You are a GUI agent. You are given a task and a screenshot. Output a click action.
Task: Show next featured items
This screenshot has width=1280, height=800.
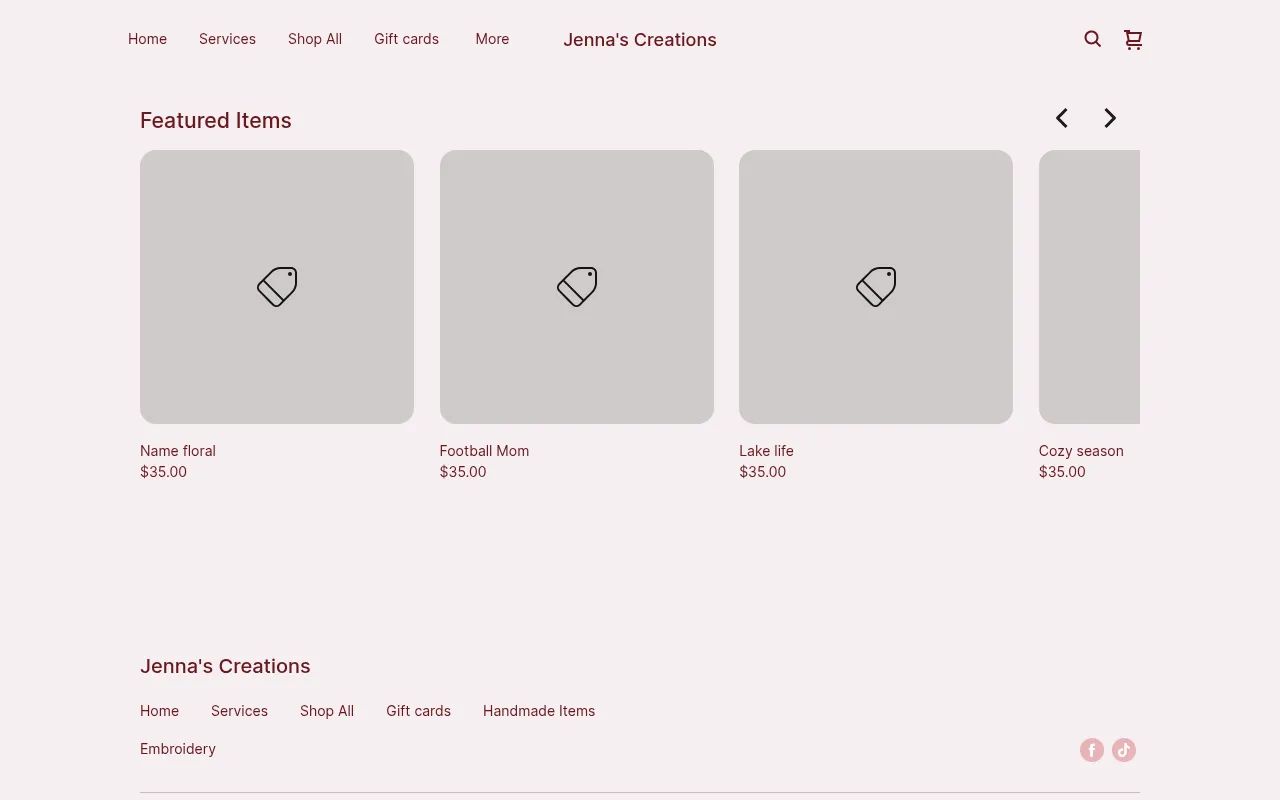(1110, 118)
